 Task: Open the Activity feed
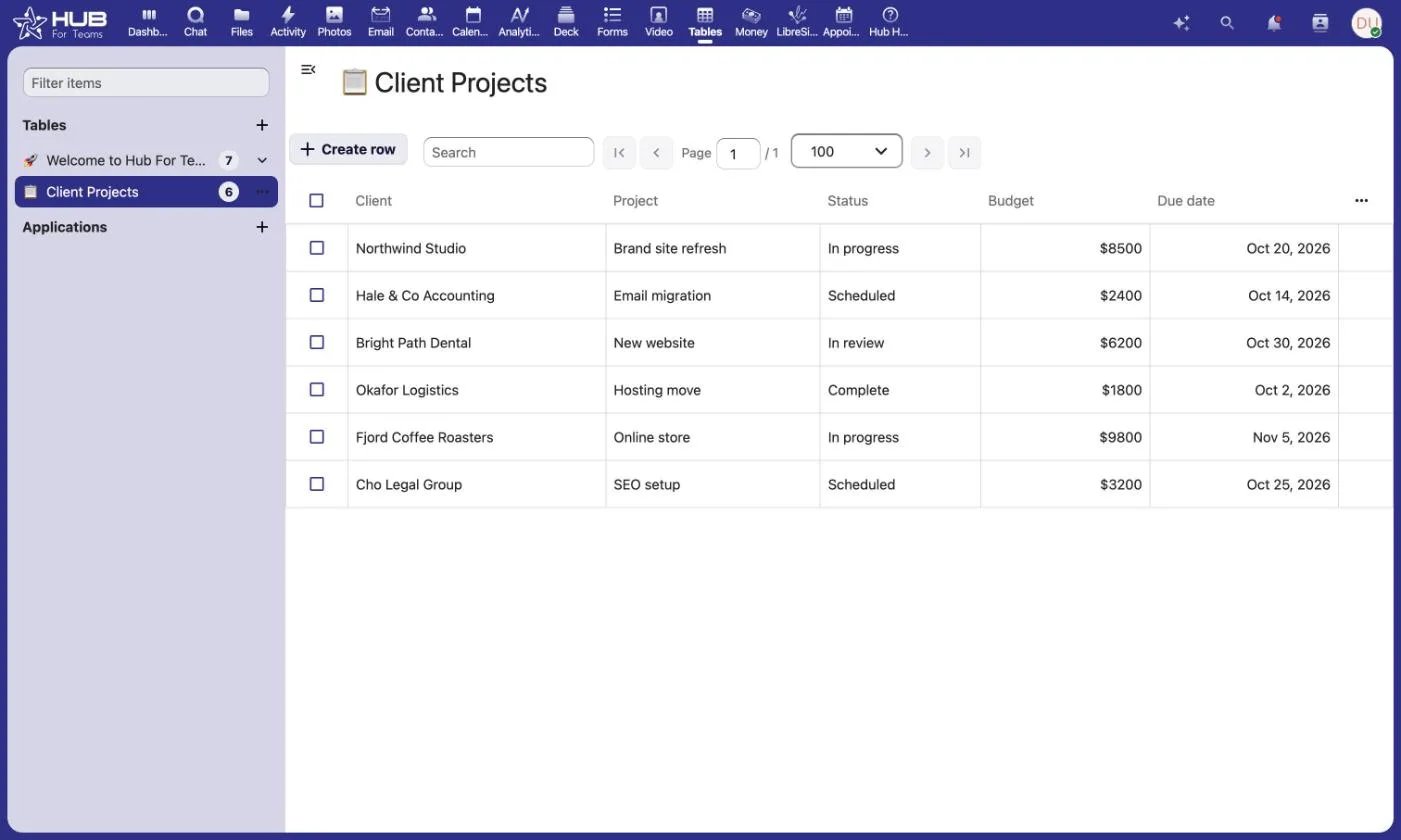pyautogui.click(x=288, y=22)
